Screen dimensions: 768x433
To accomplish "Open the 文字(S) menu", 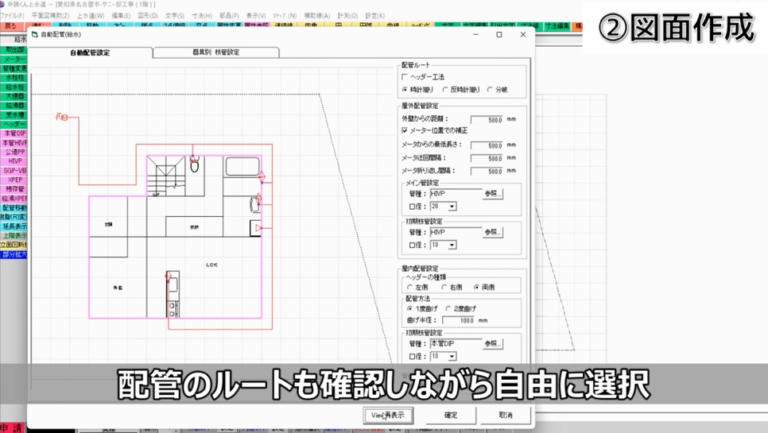I will (174, 16).
